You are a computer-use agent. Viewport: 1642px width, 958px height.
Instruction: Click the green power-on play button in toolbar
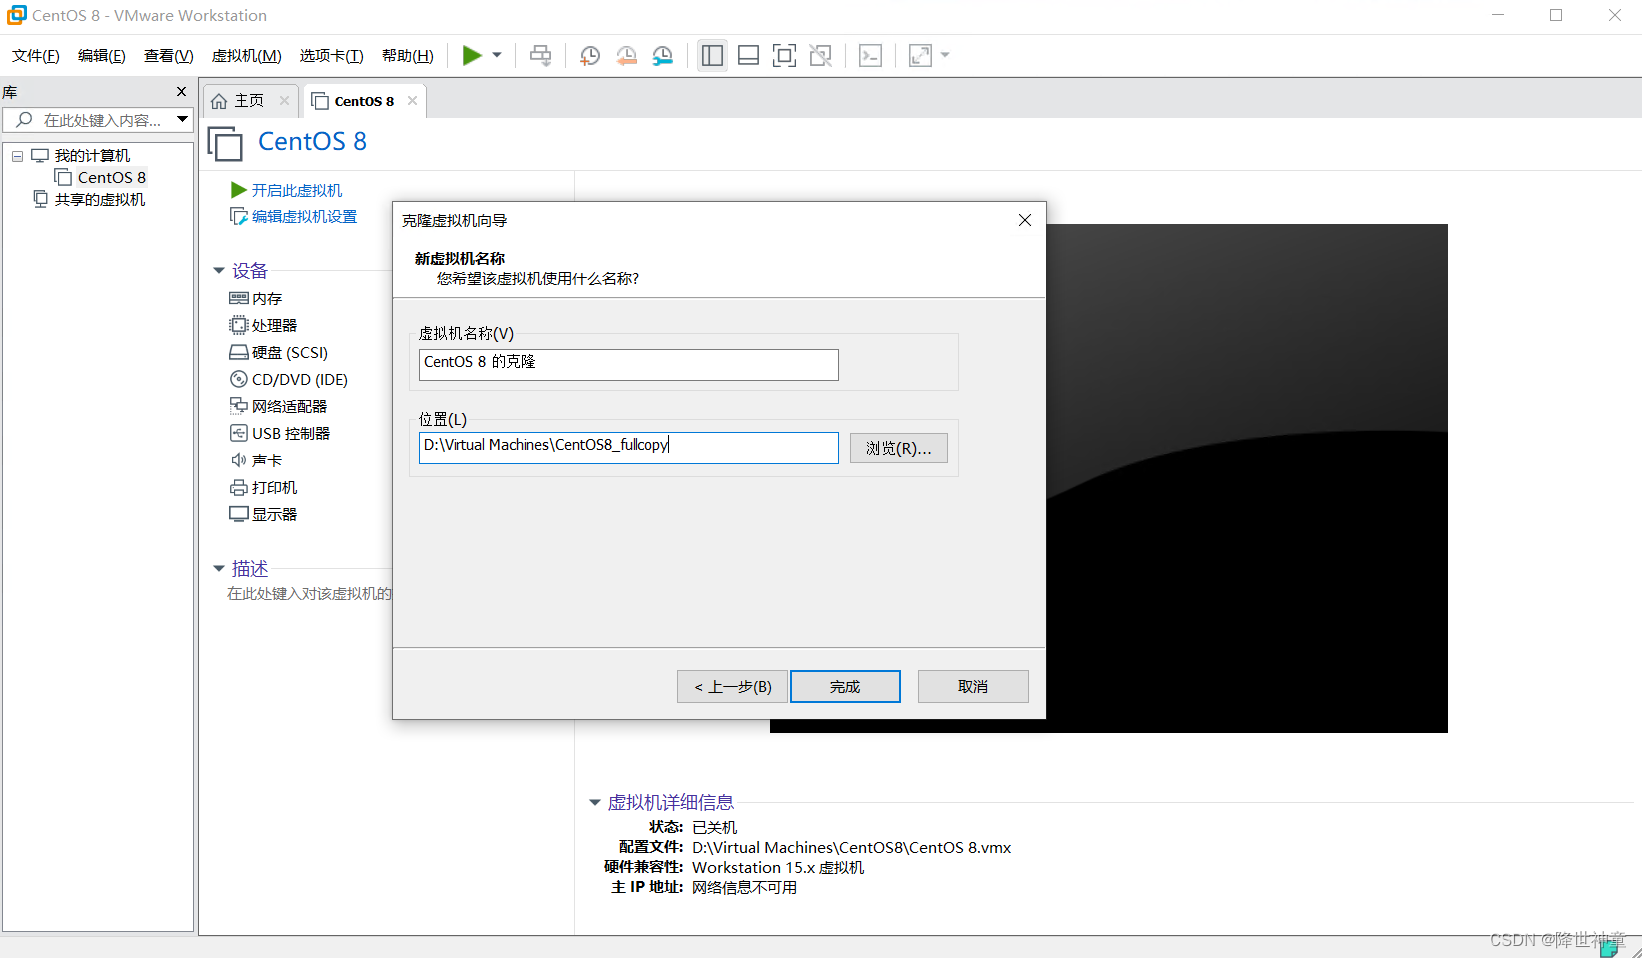(x=472, y=56)
